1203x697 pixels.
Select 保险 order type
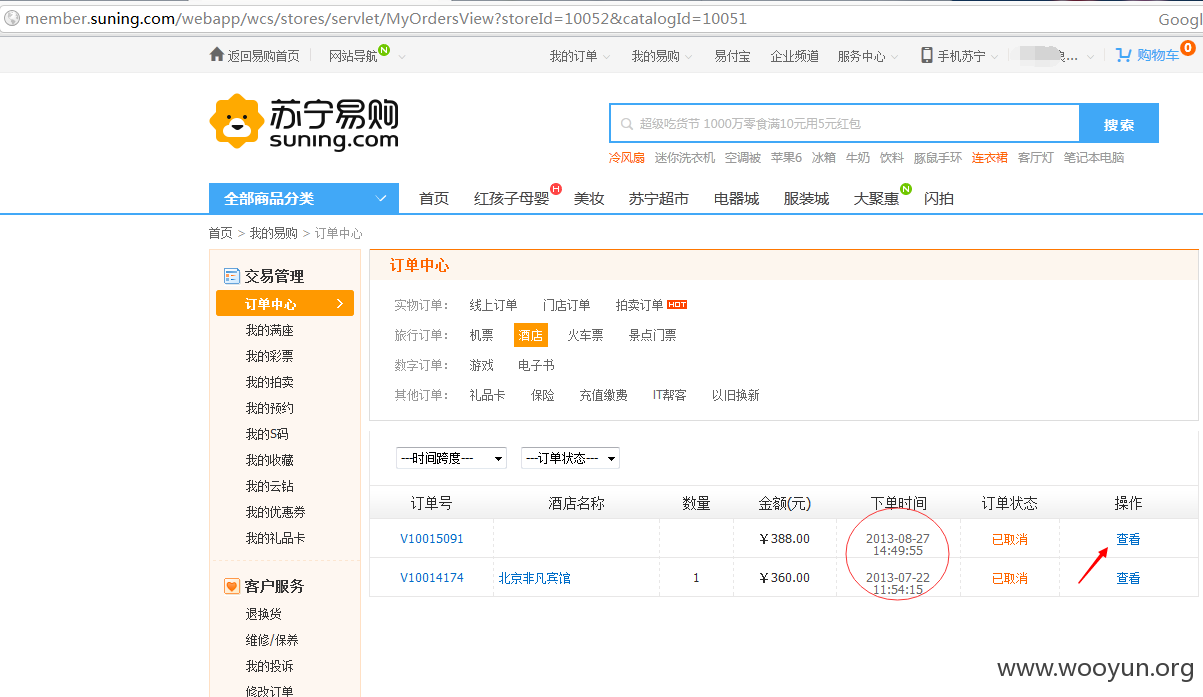pyautogui.click(x=543, y=395)
